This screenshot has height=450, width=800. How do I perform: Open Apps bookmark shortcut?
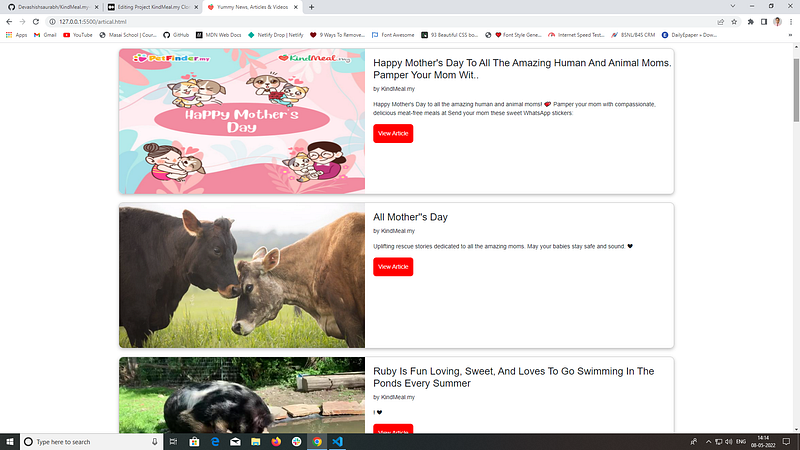(16, 35)
